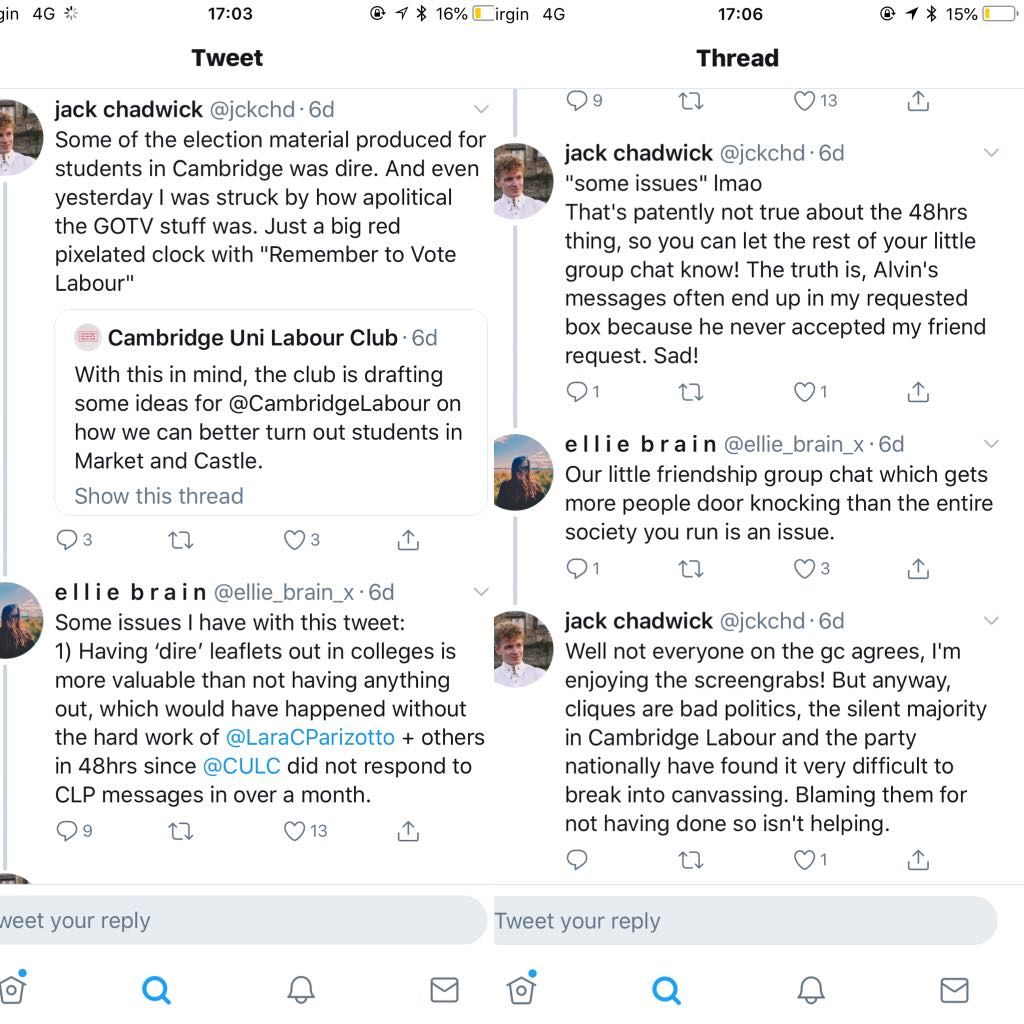Open messages envelope in left screen
The width and height of the screenshot is (1024, 1024).
pos(444,989)
